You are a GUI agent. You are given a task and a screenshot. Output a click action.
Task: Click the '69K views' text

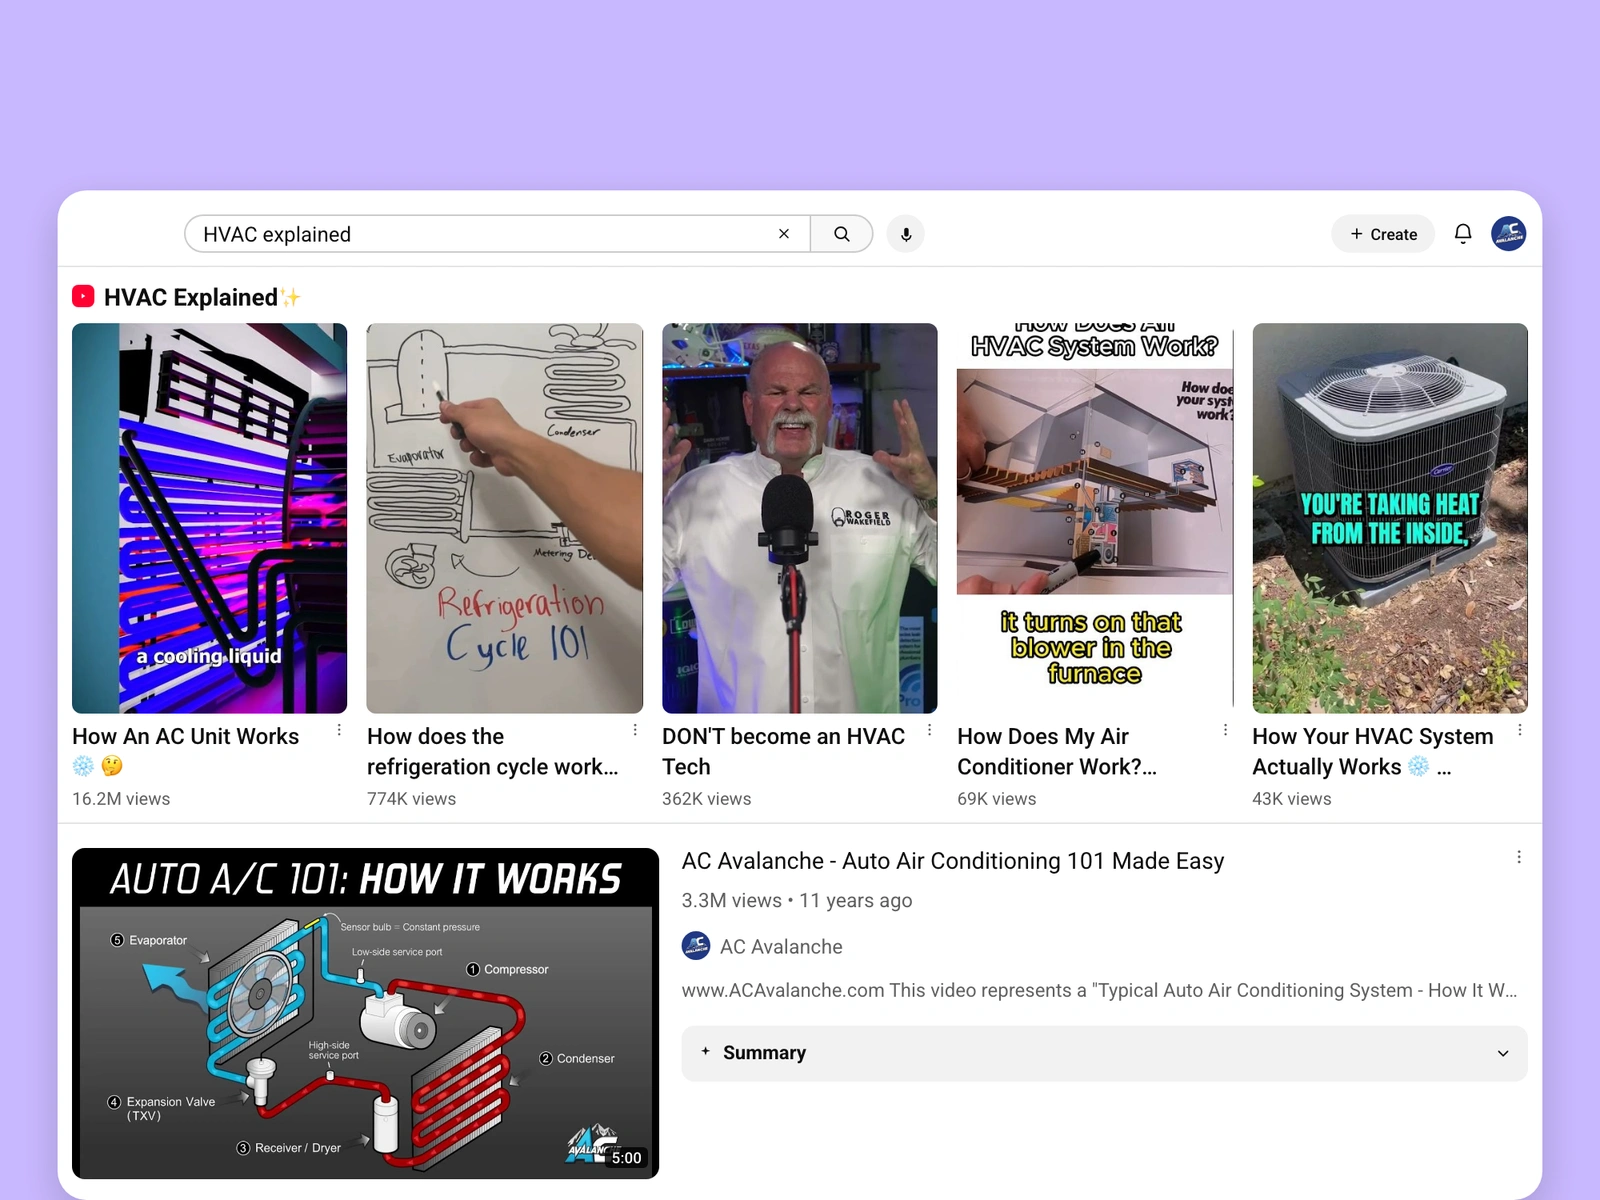[997, 799]
